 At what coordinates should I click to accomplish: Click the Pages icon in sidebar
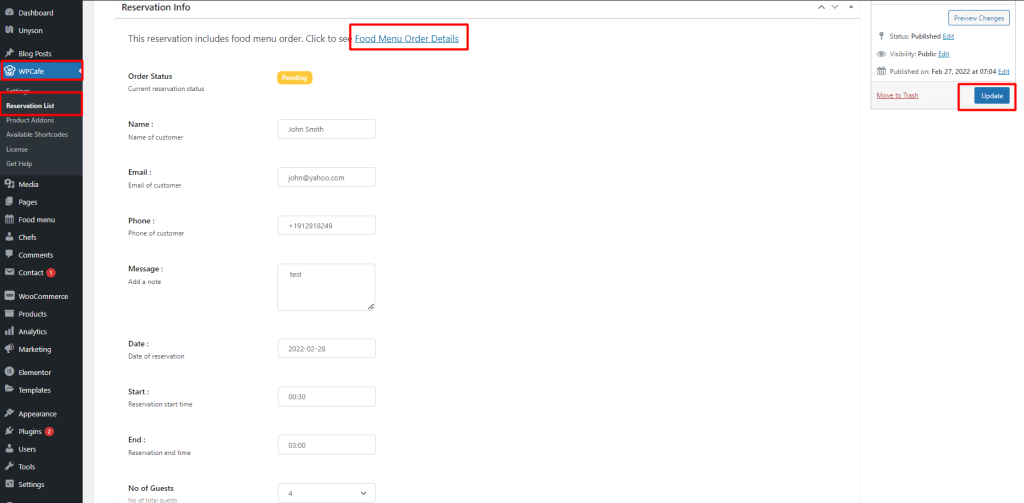[x=10, y=202]
